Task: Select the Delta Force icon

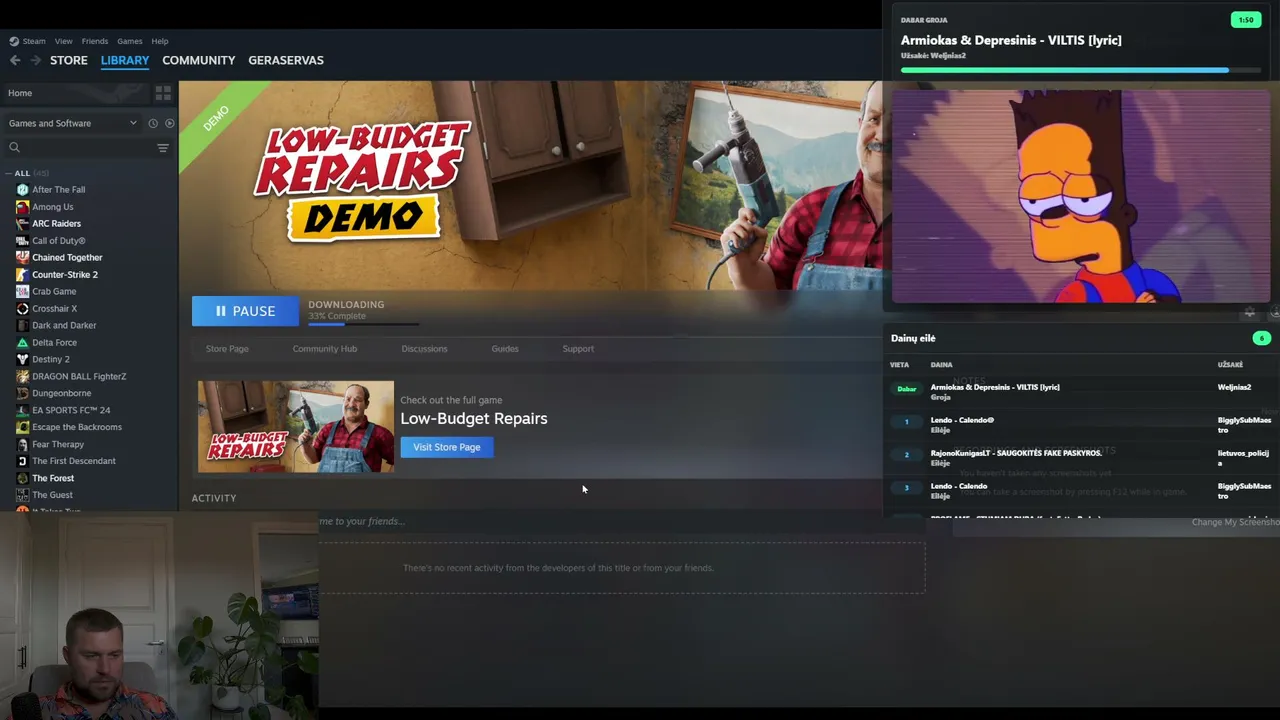Action: pyautogui.click(x=22, y=343)
